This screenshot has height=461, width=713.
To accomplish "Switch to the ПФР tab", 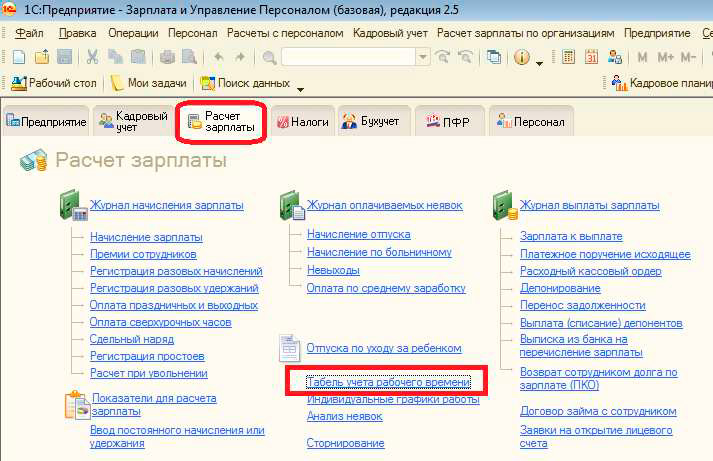I will [449, 121].
